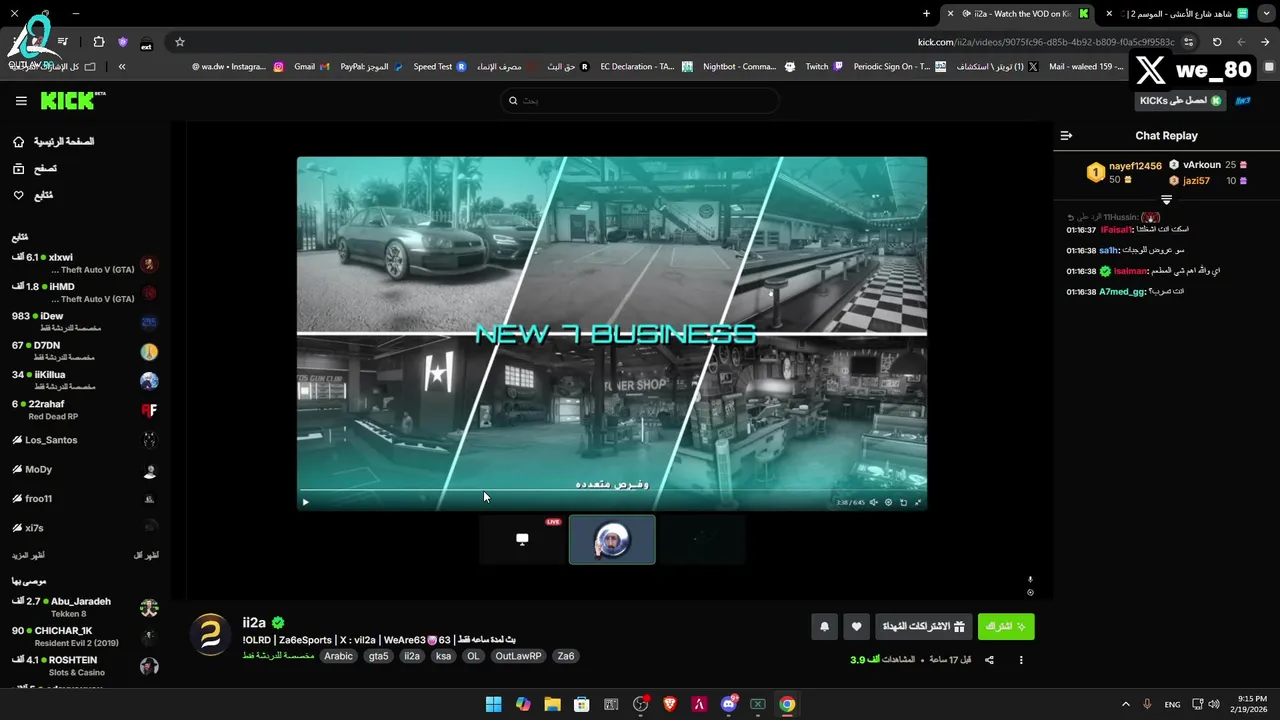Open browser extensions puzzle icon
Image resolution: width=1280 pixels, height=720 pixels.
pyautogui.click(x=98, y=42)
